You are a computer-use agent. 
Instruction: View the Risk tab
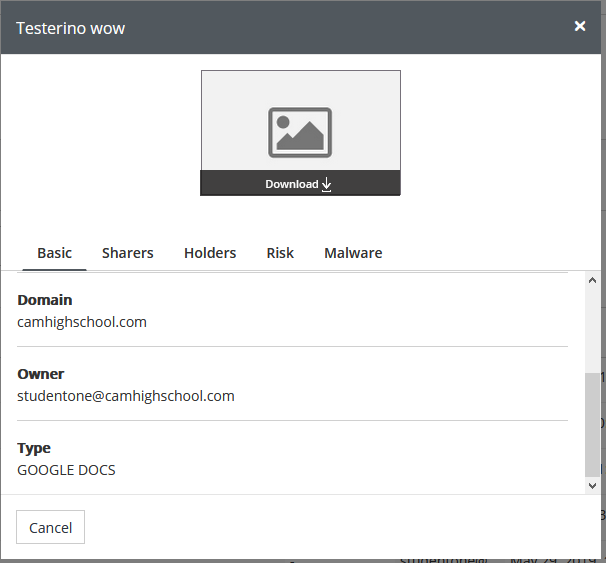(x=280, y=253)
